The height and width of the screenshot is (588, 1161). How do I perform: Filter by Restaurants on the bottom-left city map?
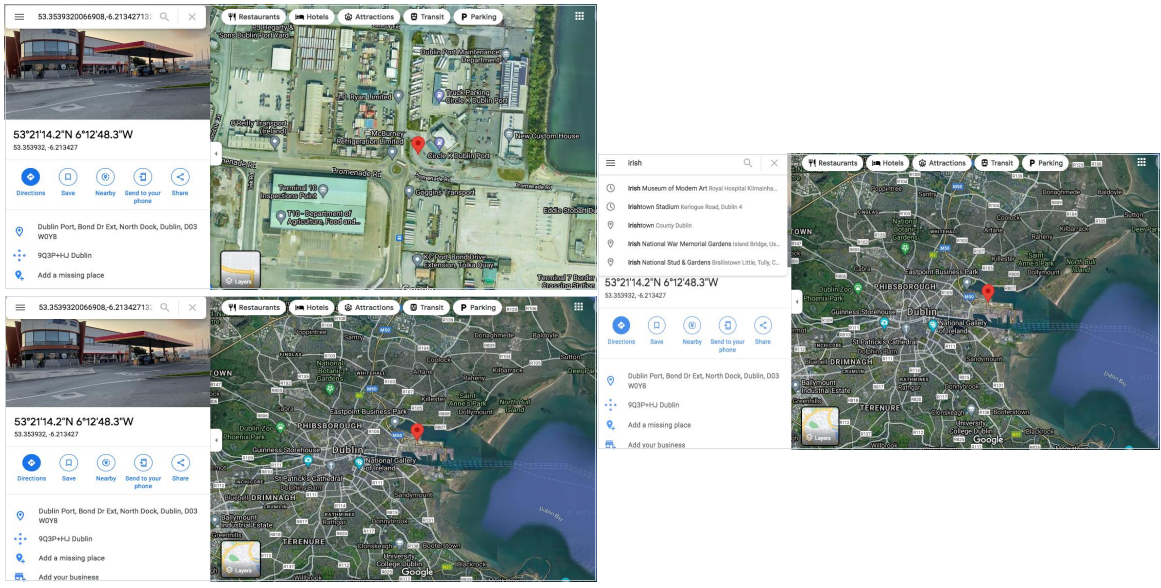coord(253,307)
